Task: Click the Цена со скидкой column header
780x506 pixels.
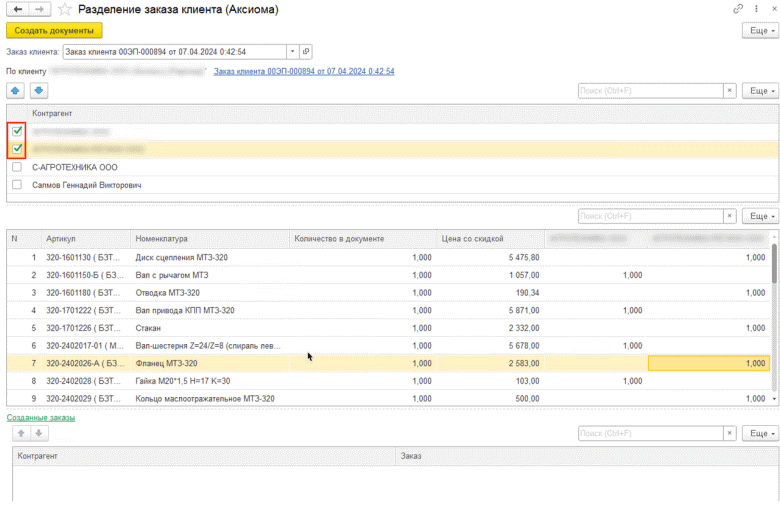Action: [472, 239]
